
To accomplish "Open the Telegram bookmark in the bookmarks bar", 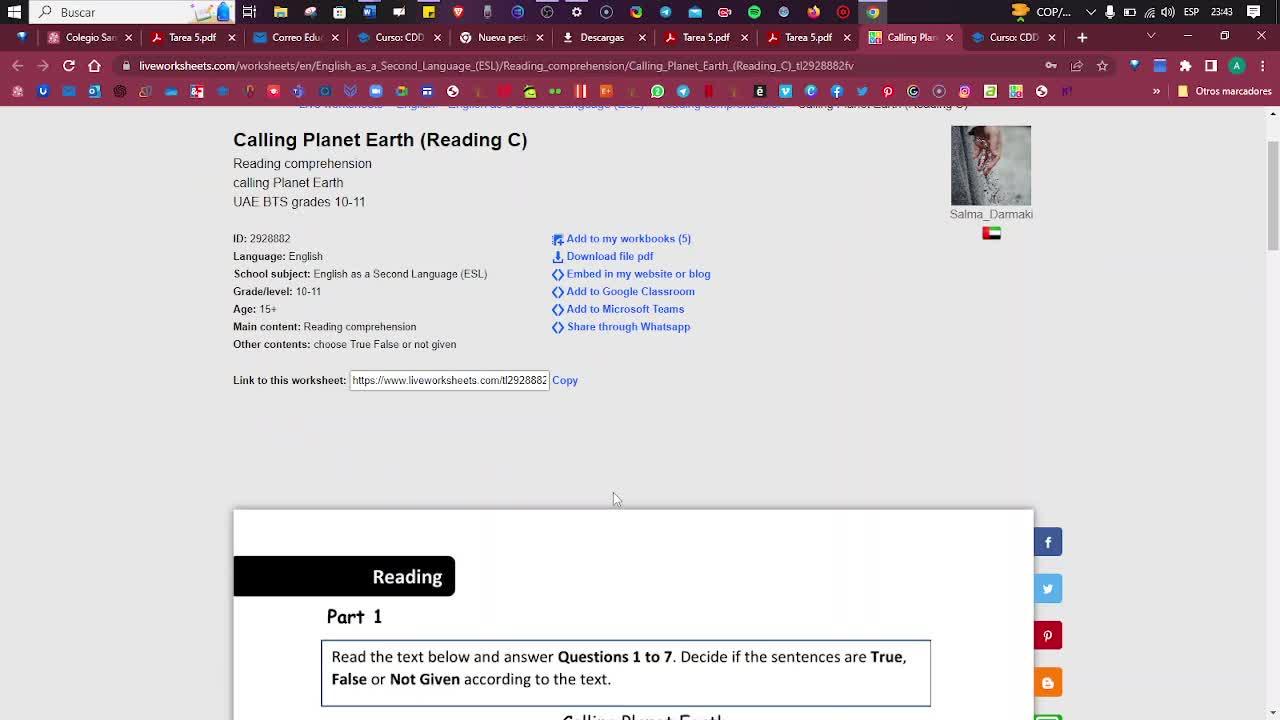I will [683, 91].
